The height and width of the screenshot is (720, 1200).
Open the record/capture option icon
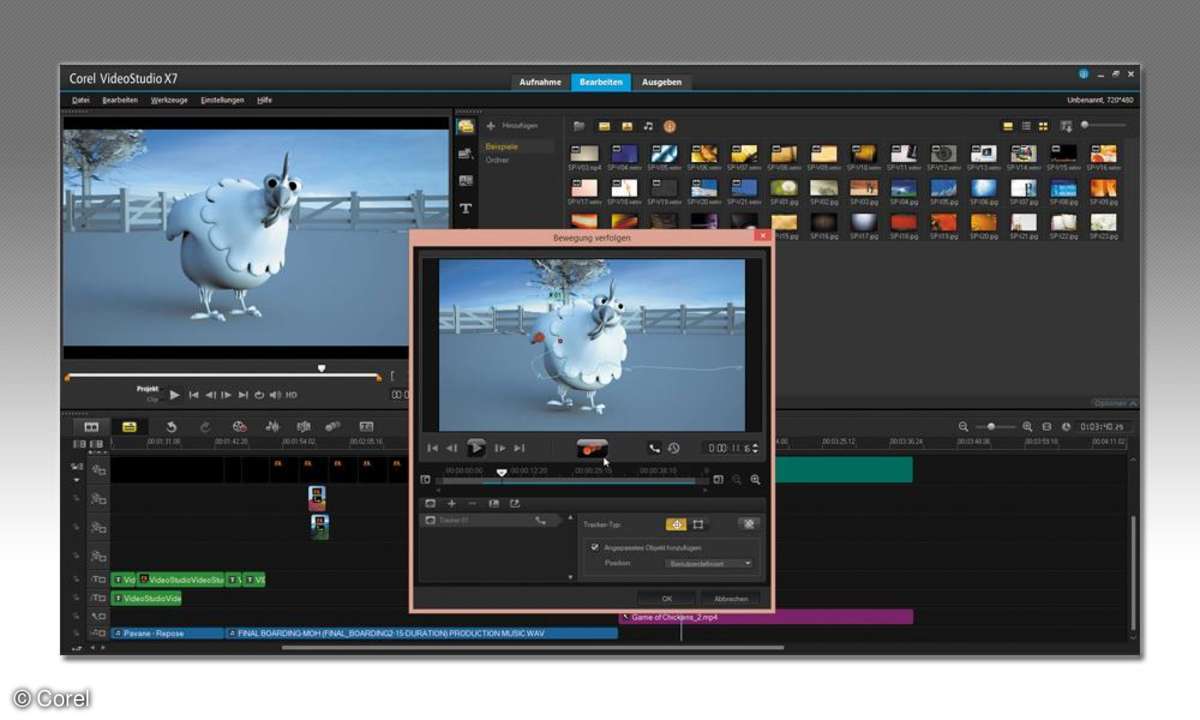tap(239, 427)
